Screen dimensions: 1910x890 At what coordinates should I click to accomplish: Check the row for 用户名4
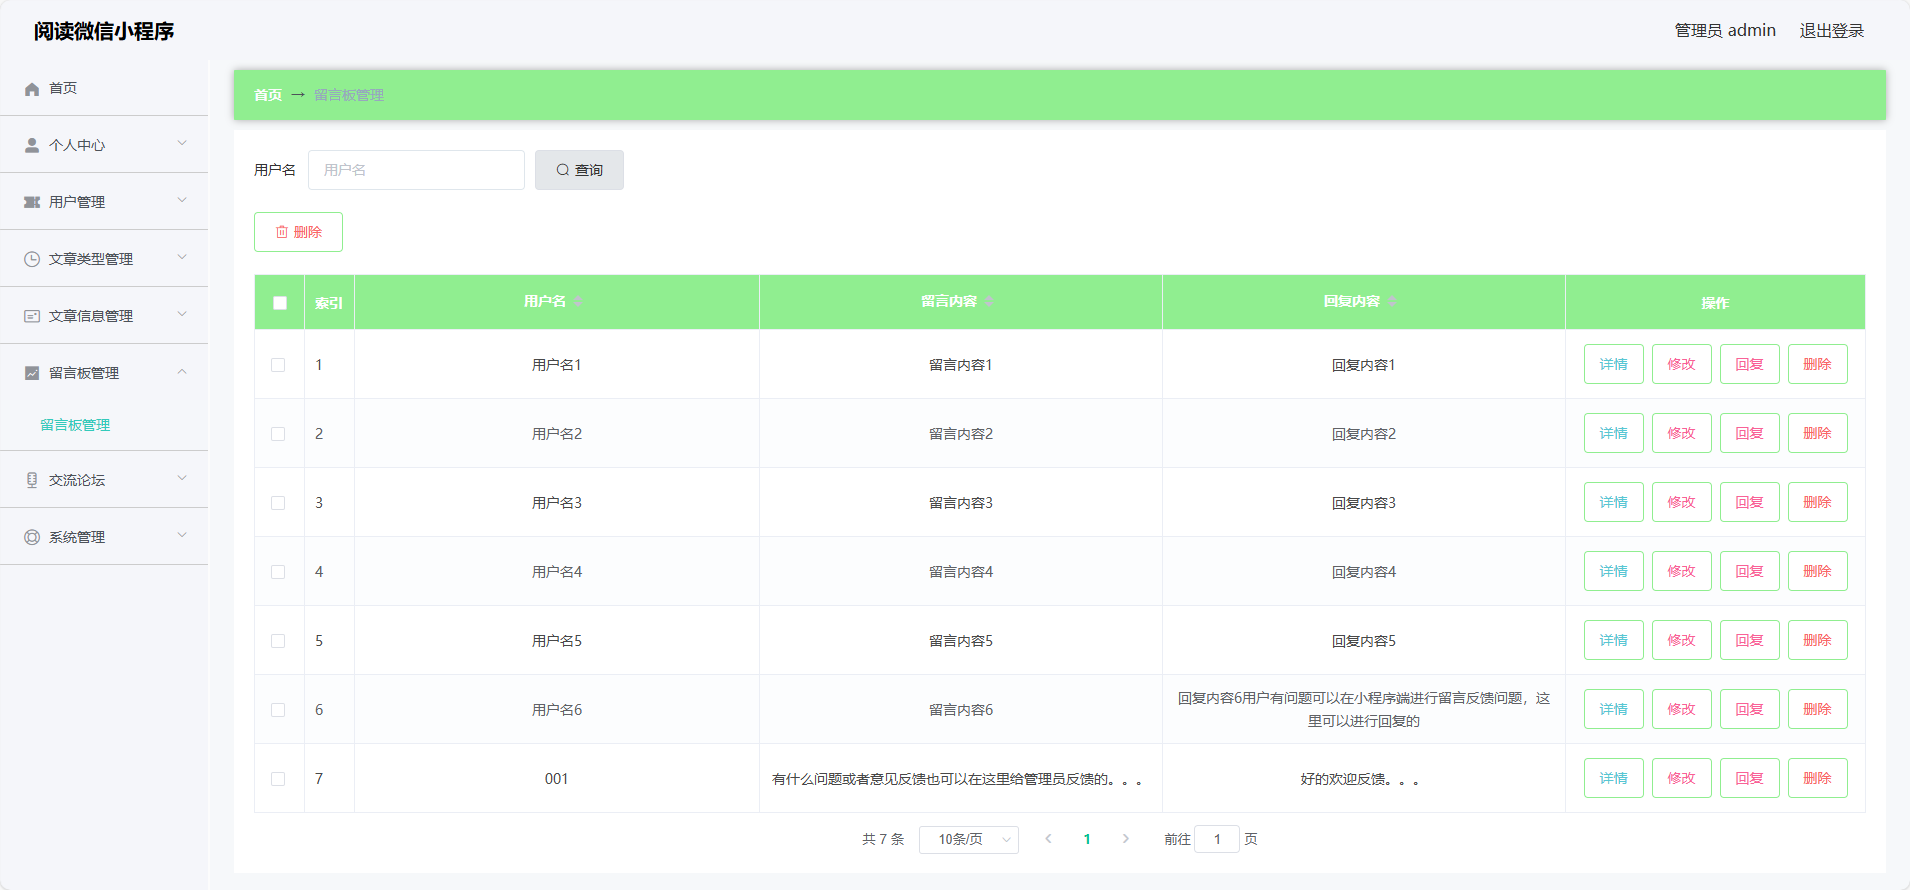[278, 572]
